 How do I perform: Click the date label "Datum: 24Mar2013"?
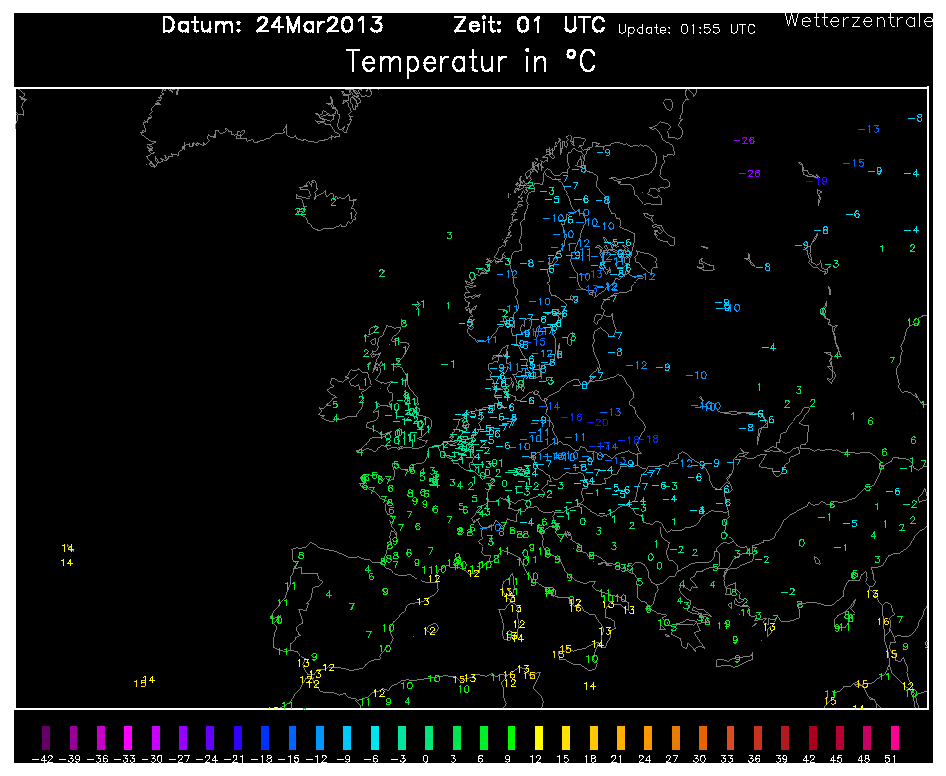pyautogui.click(x=272, y=25)
